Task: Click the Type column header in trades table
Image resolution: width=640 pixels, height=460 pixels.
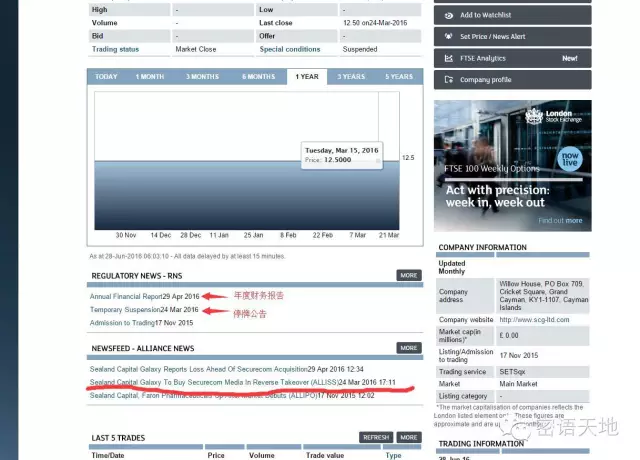Action: (393, 456)
